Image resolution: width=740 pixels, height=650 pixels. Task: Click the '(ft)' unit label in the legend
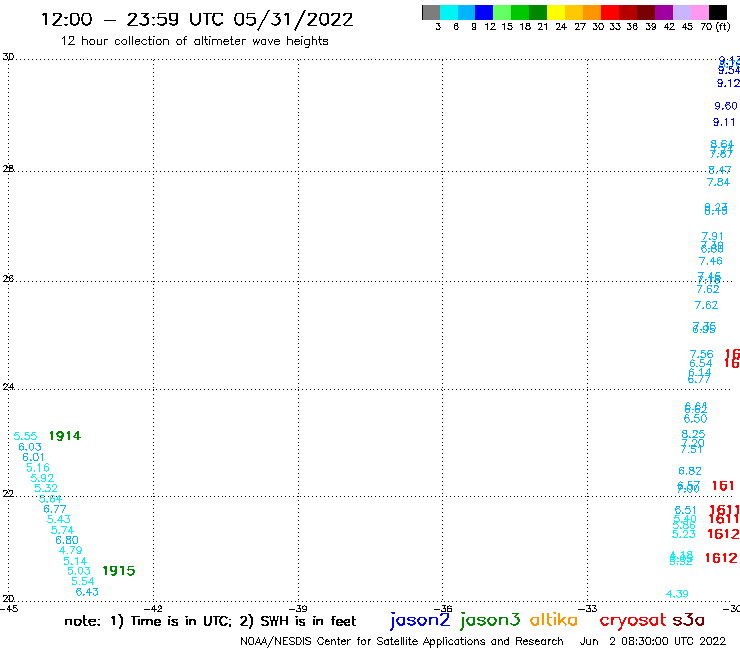click(723, 26)
